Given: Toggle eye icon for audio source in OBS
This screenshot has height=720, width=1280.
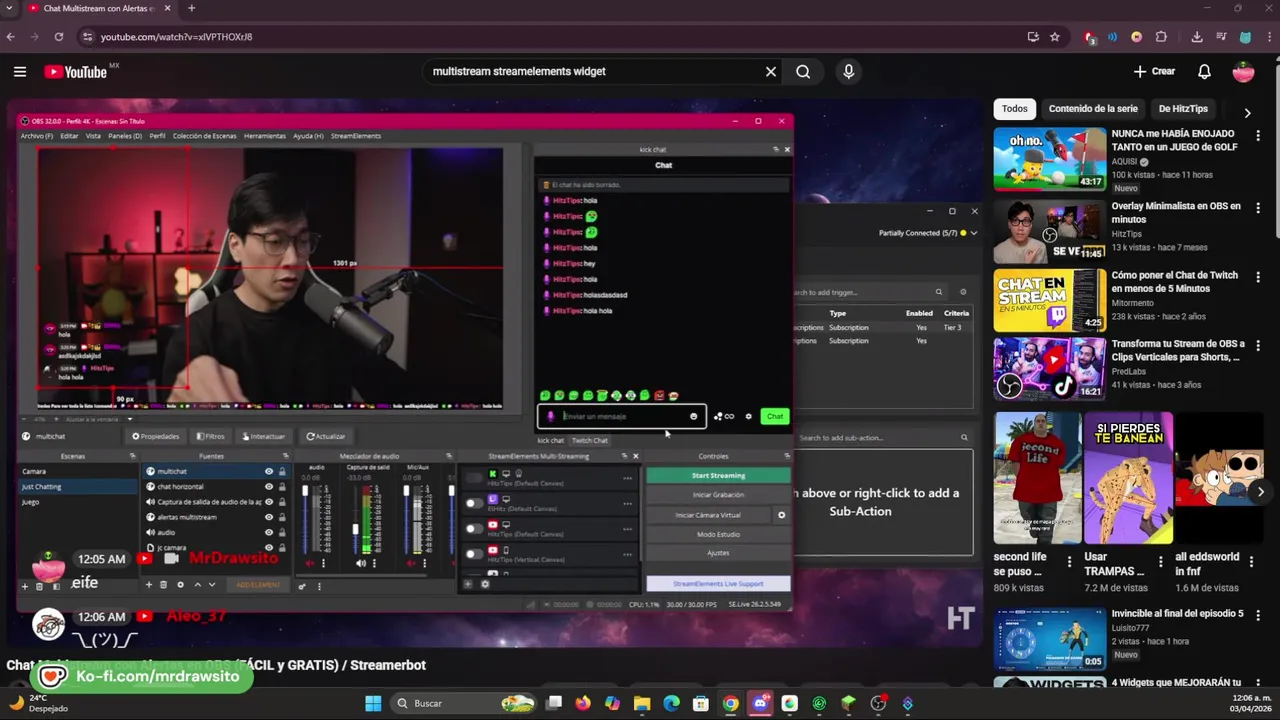Looking at the screenshot, I should pyautogui.click(x=268, y=532).
